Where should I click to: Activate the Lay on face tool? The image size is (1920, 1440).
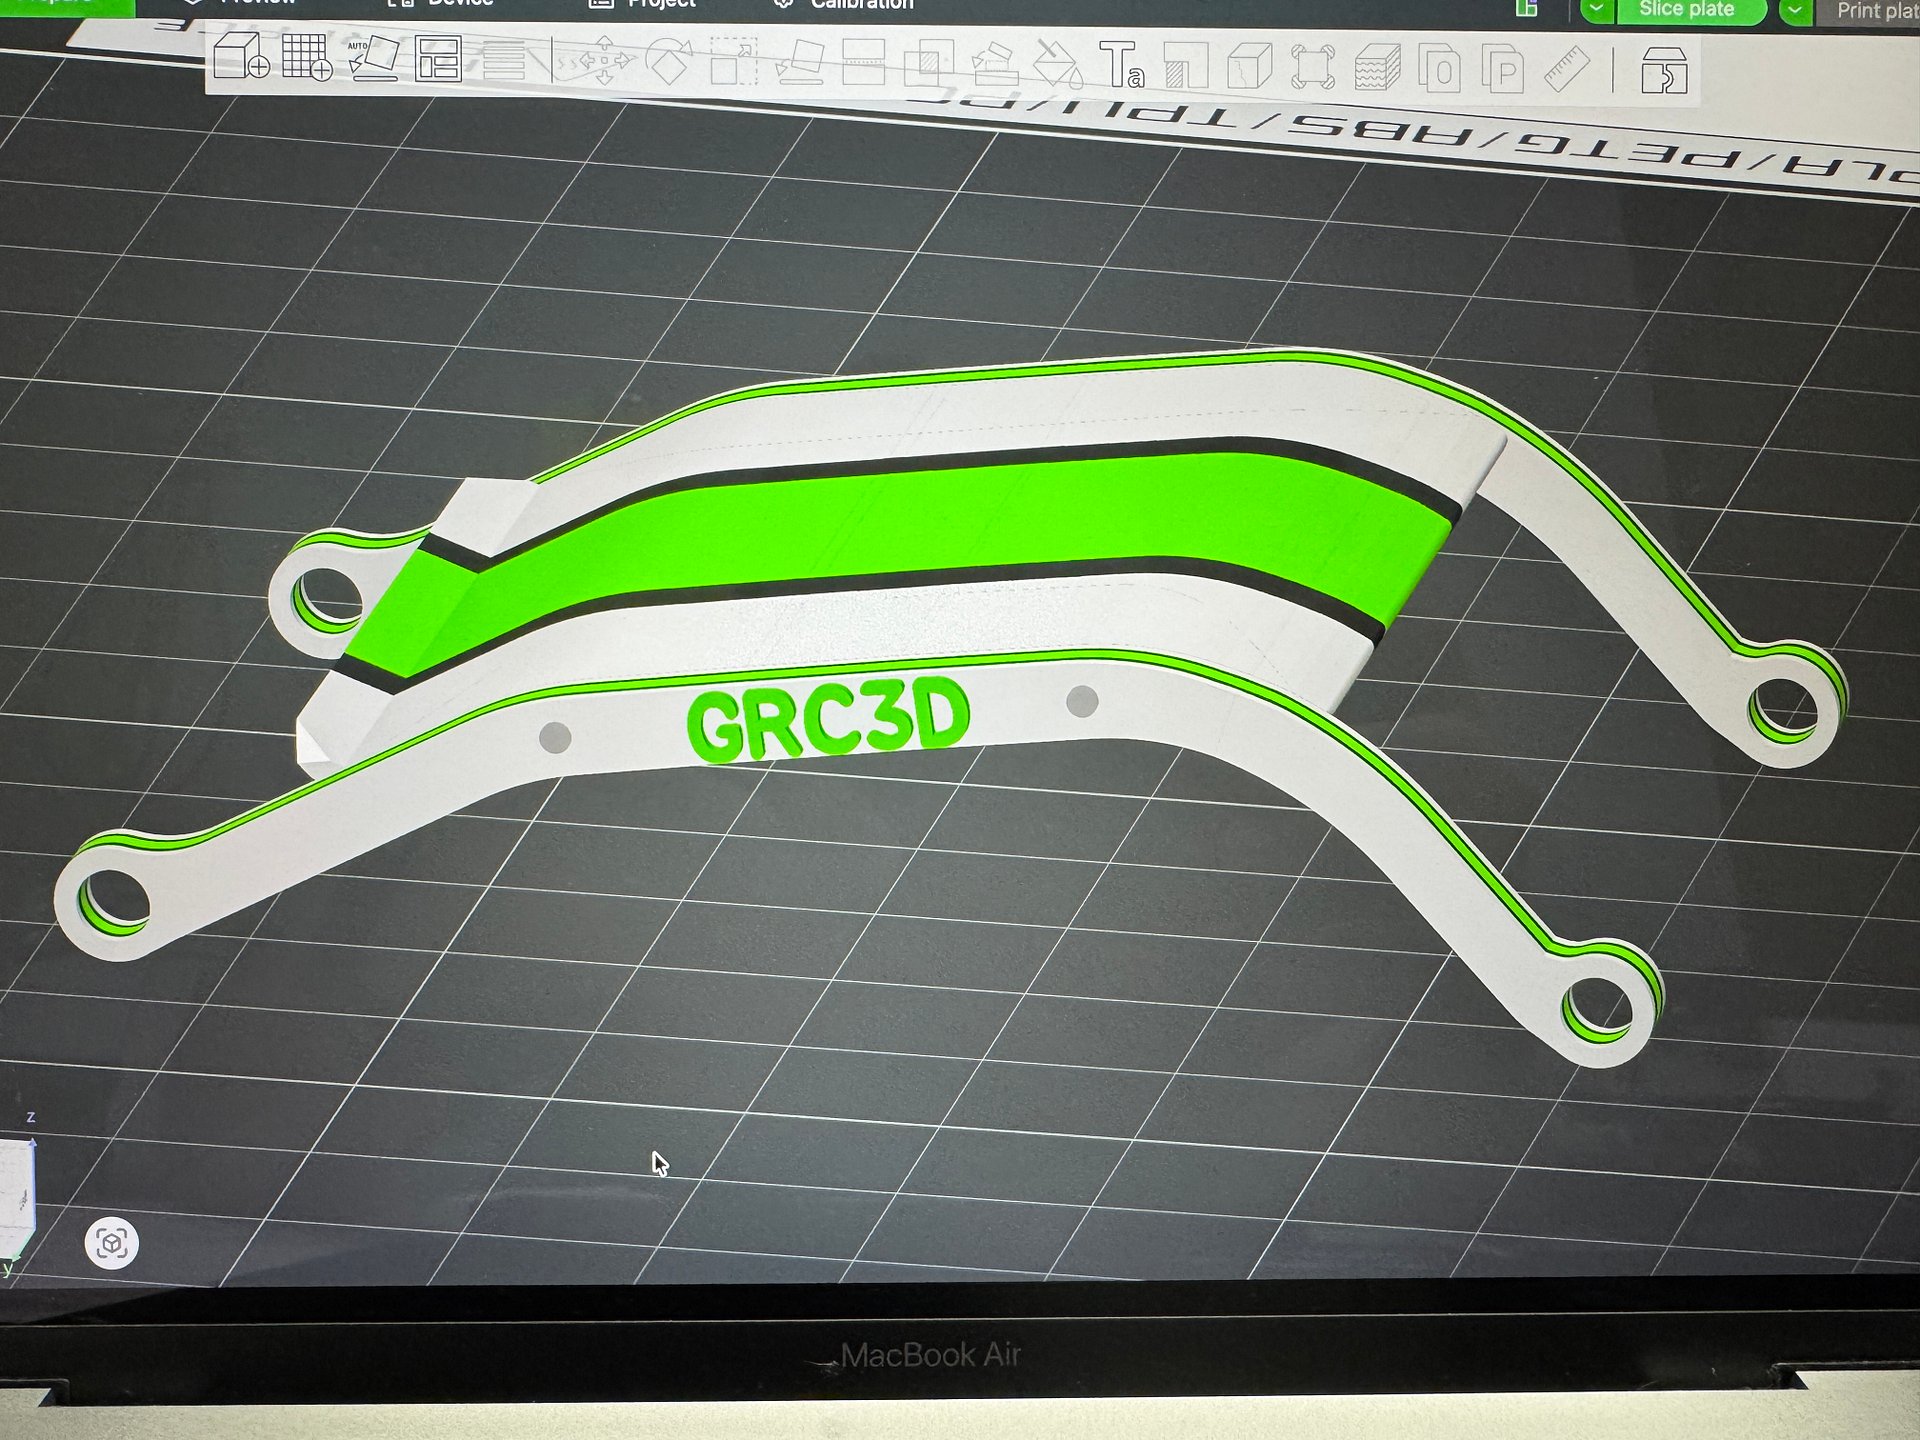click(x=800, y=63)
